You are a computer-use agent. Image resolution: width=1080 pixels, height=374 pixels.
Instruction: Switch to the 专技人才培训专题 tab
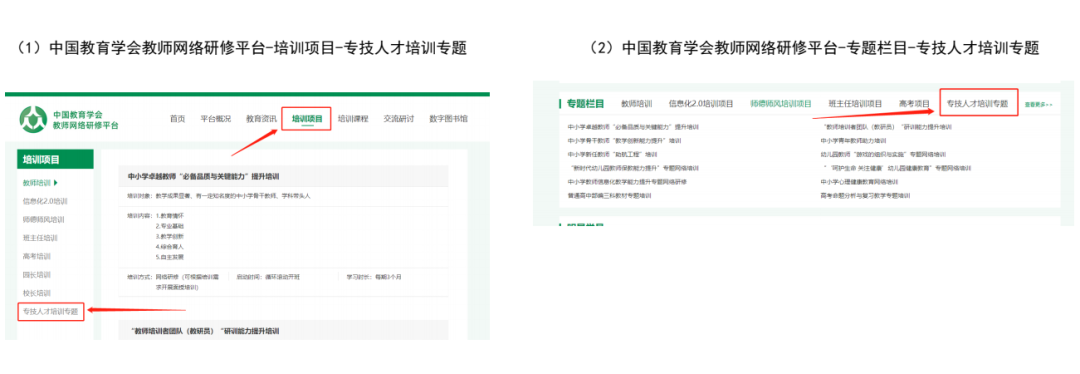[x=978, y=104]
